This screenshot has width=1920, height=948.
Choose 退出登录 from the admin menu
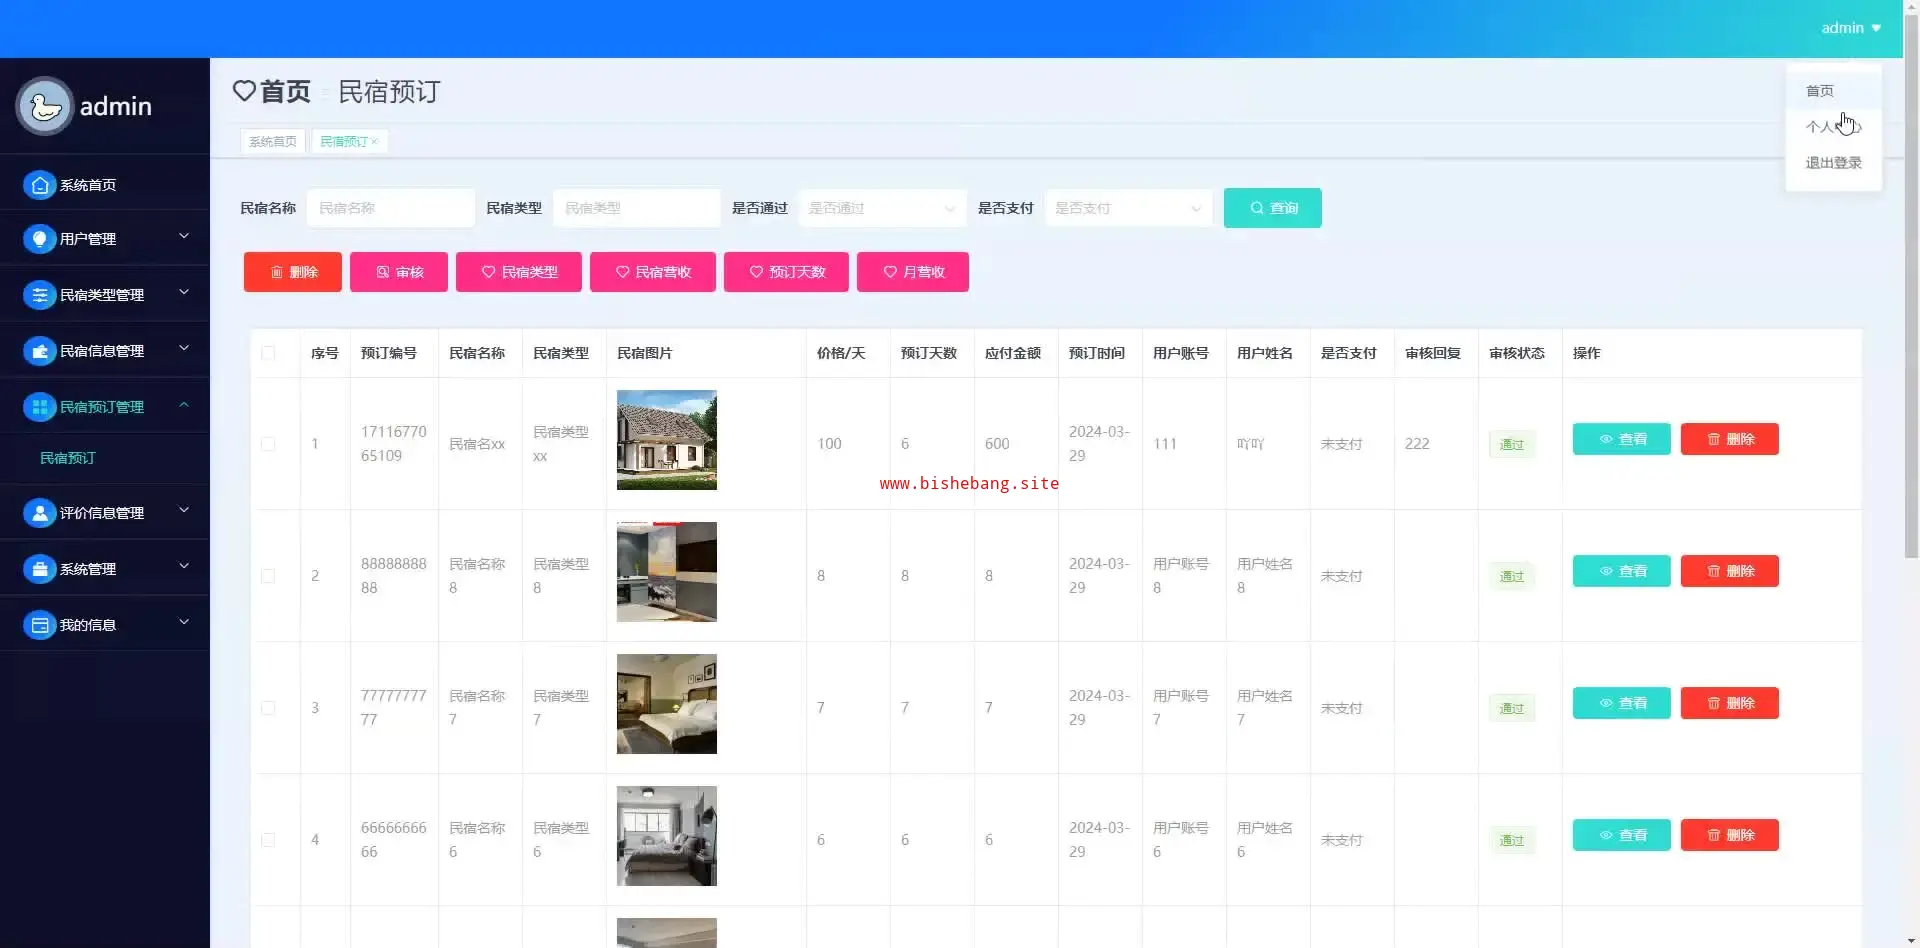tap(1832, 163)
